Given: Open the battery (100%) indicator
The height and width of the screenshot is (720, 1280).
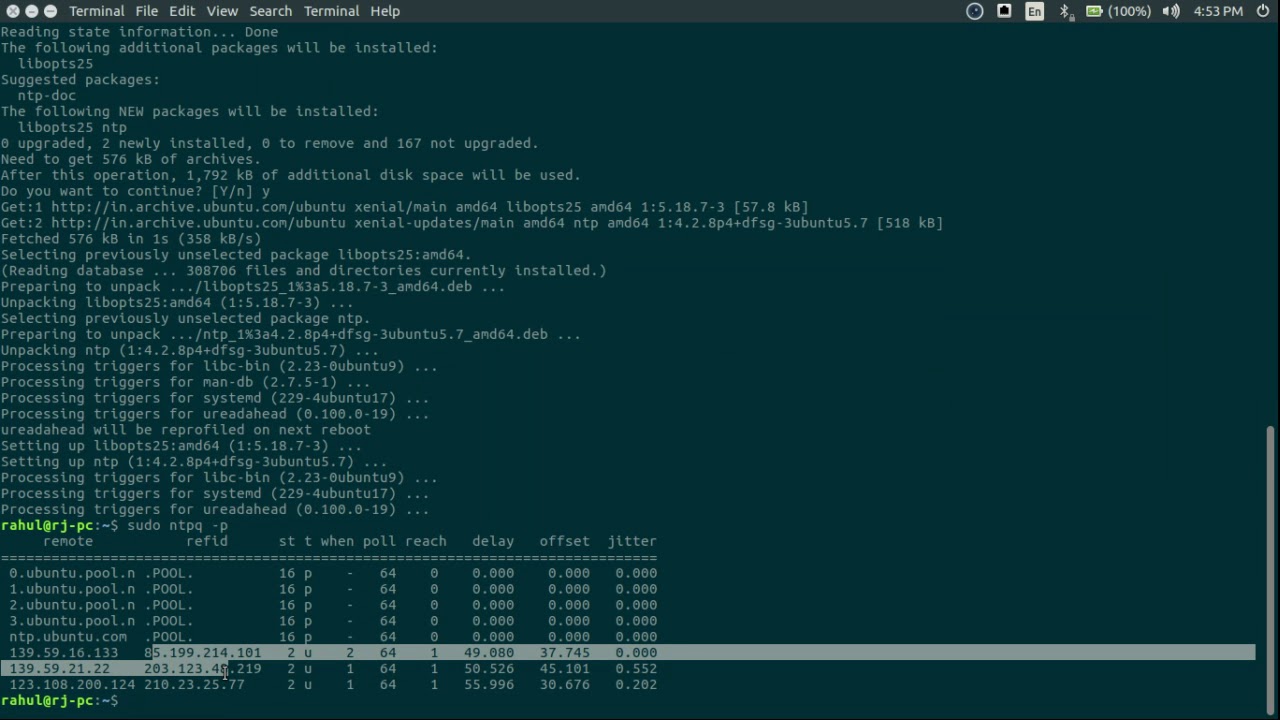Looking at the screenshot, I should tap(1117, 11).
